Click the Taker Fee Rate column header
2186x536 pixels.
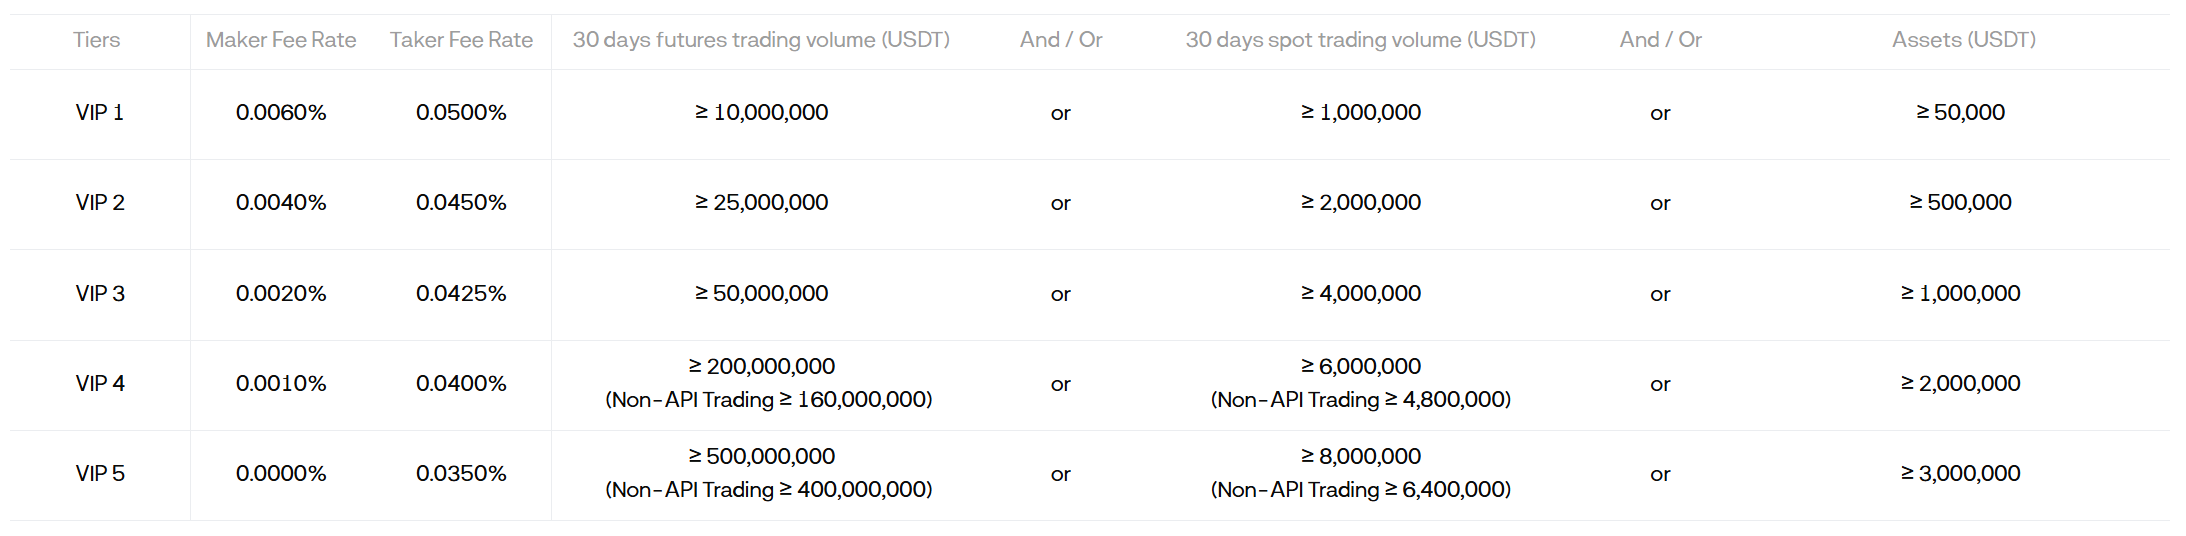(x=461, y=40)
